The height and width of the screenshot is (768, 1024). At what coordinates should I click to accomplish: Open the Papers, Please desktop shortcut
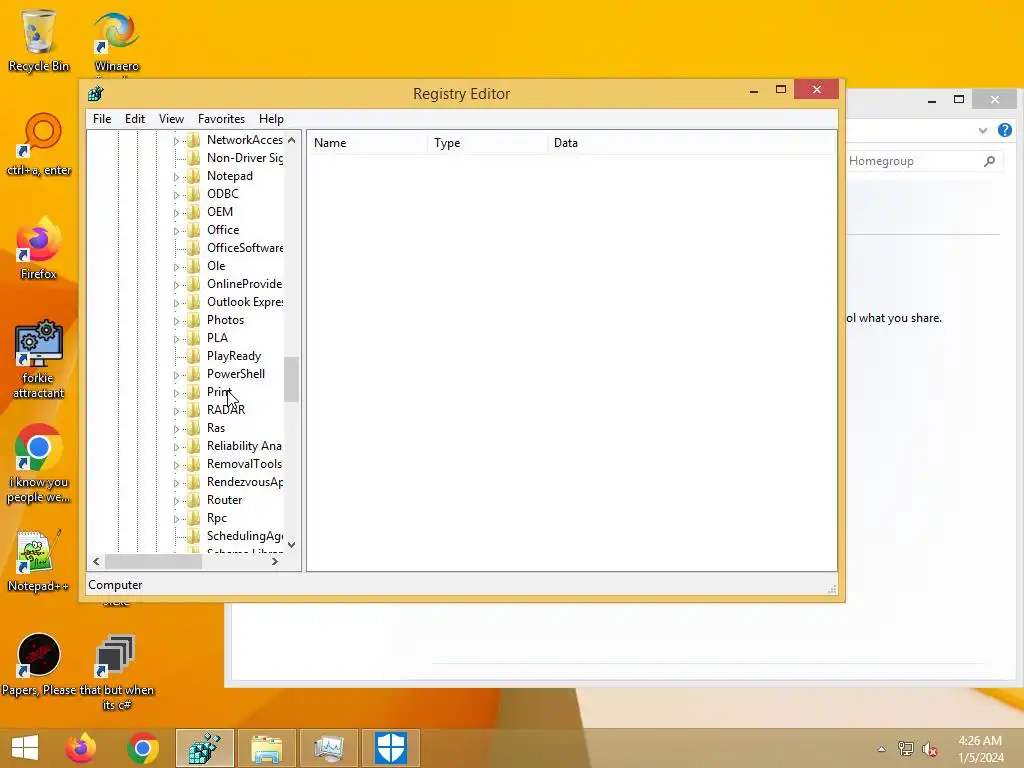click(39, 665)
